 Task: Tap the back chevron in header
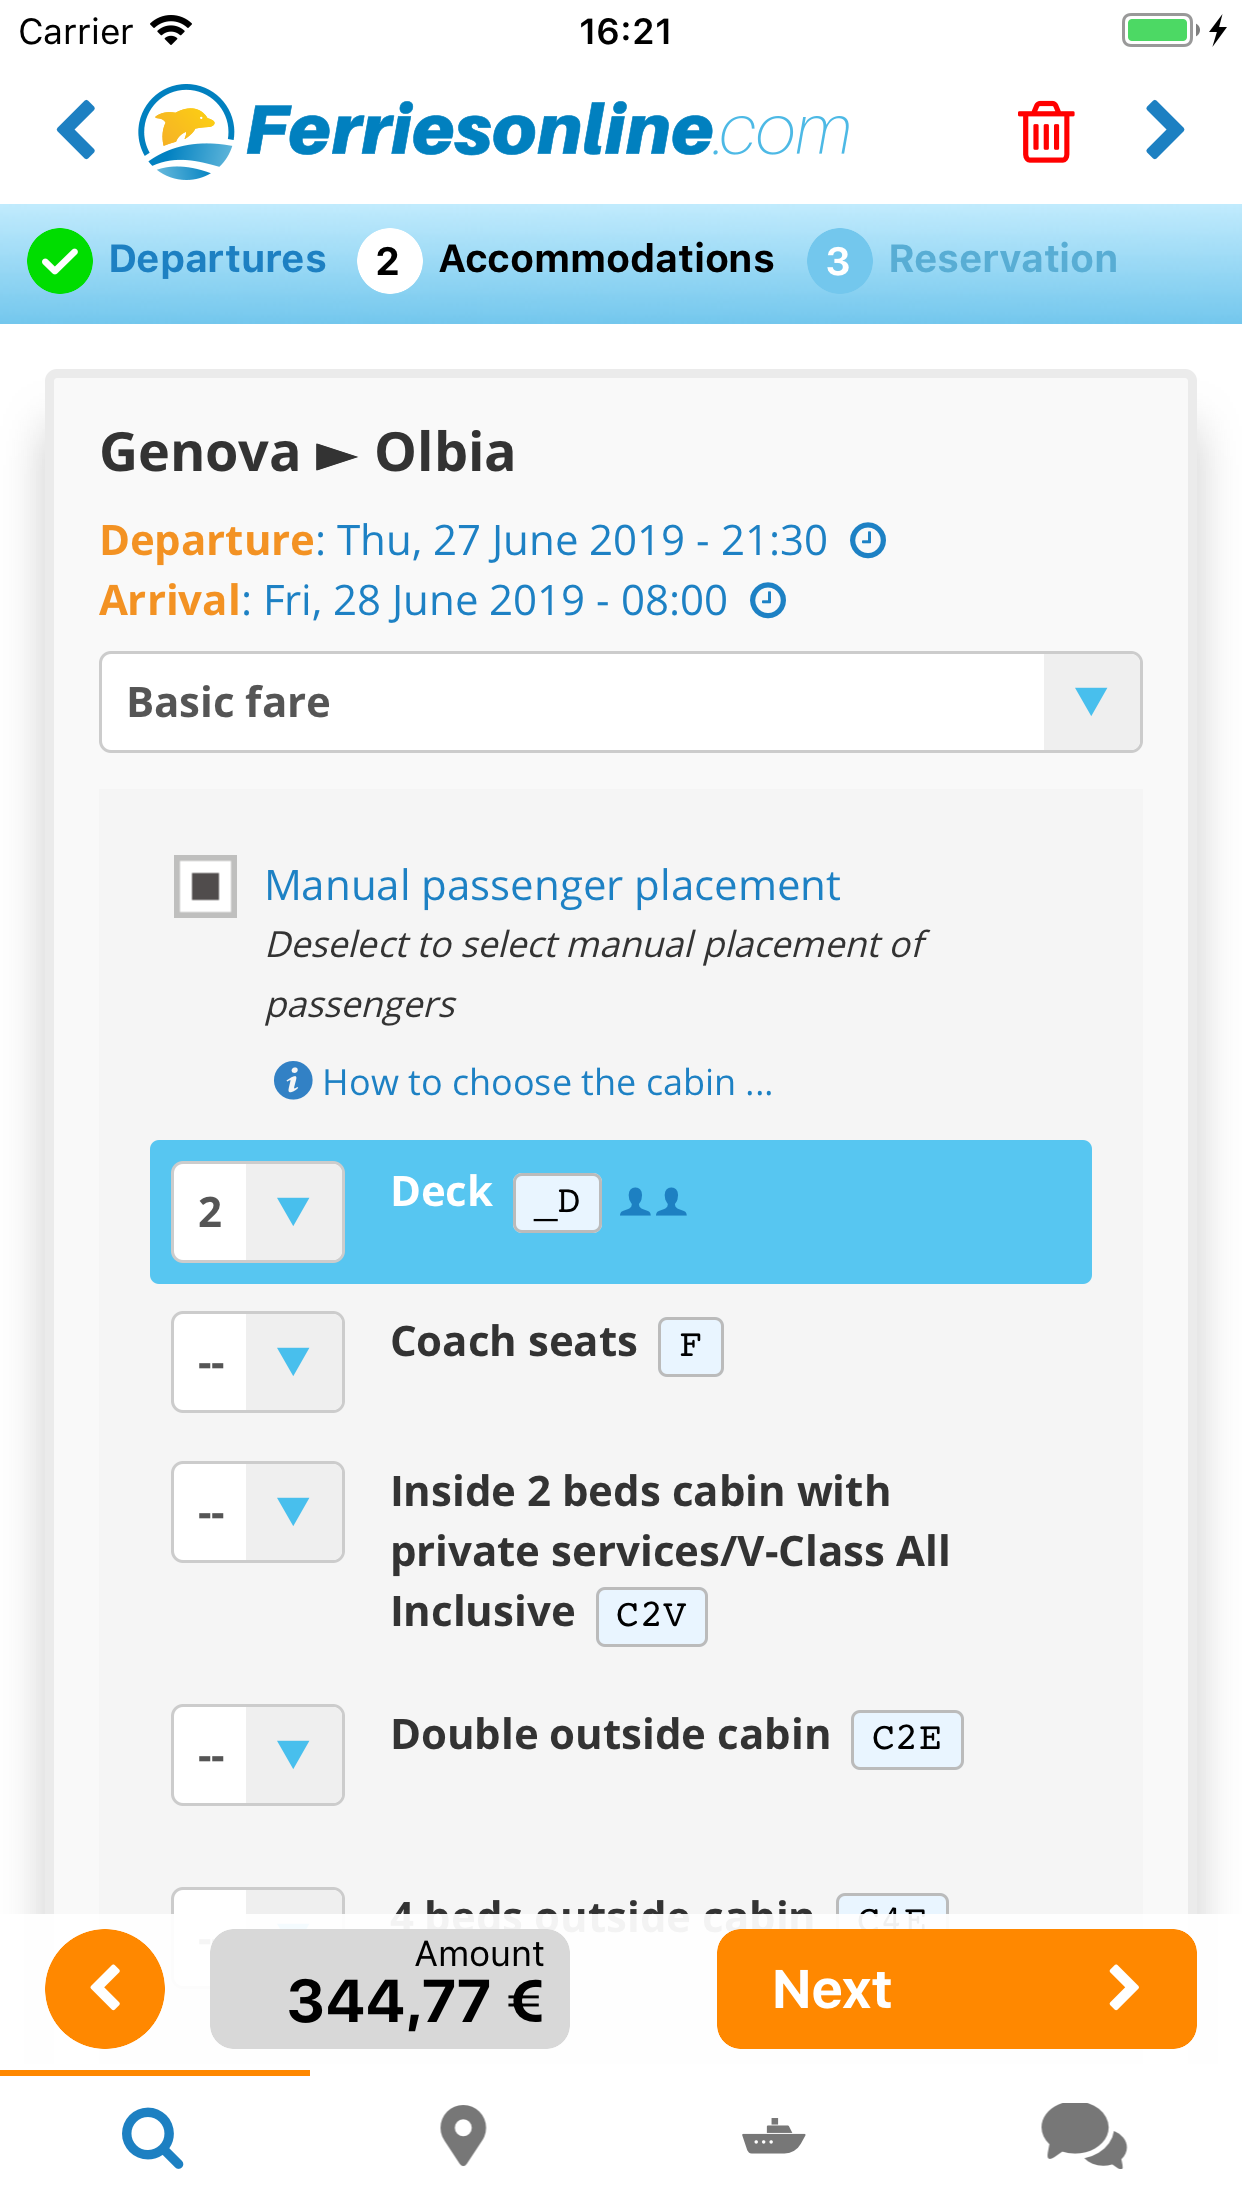(x=77, y=130)
